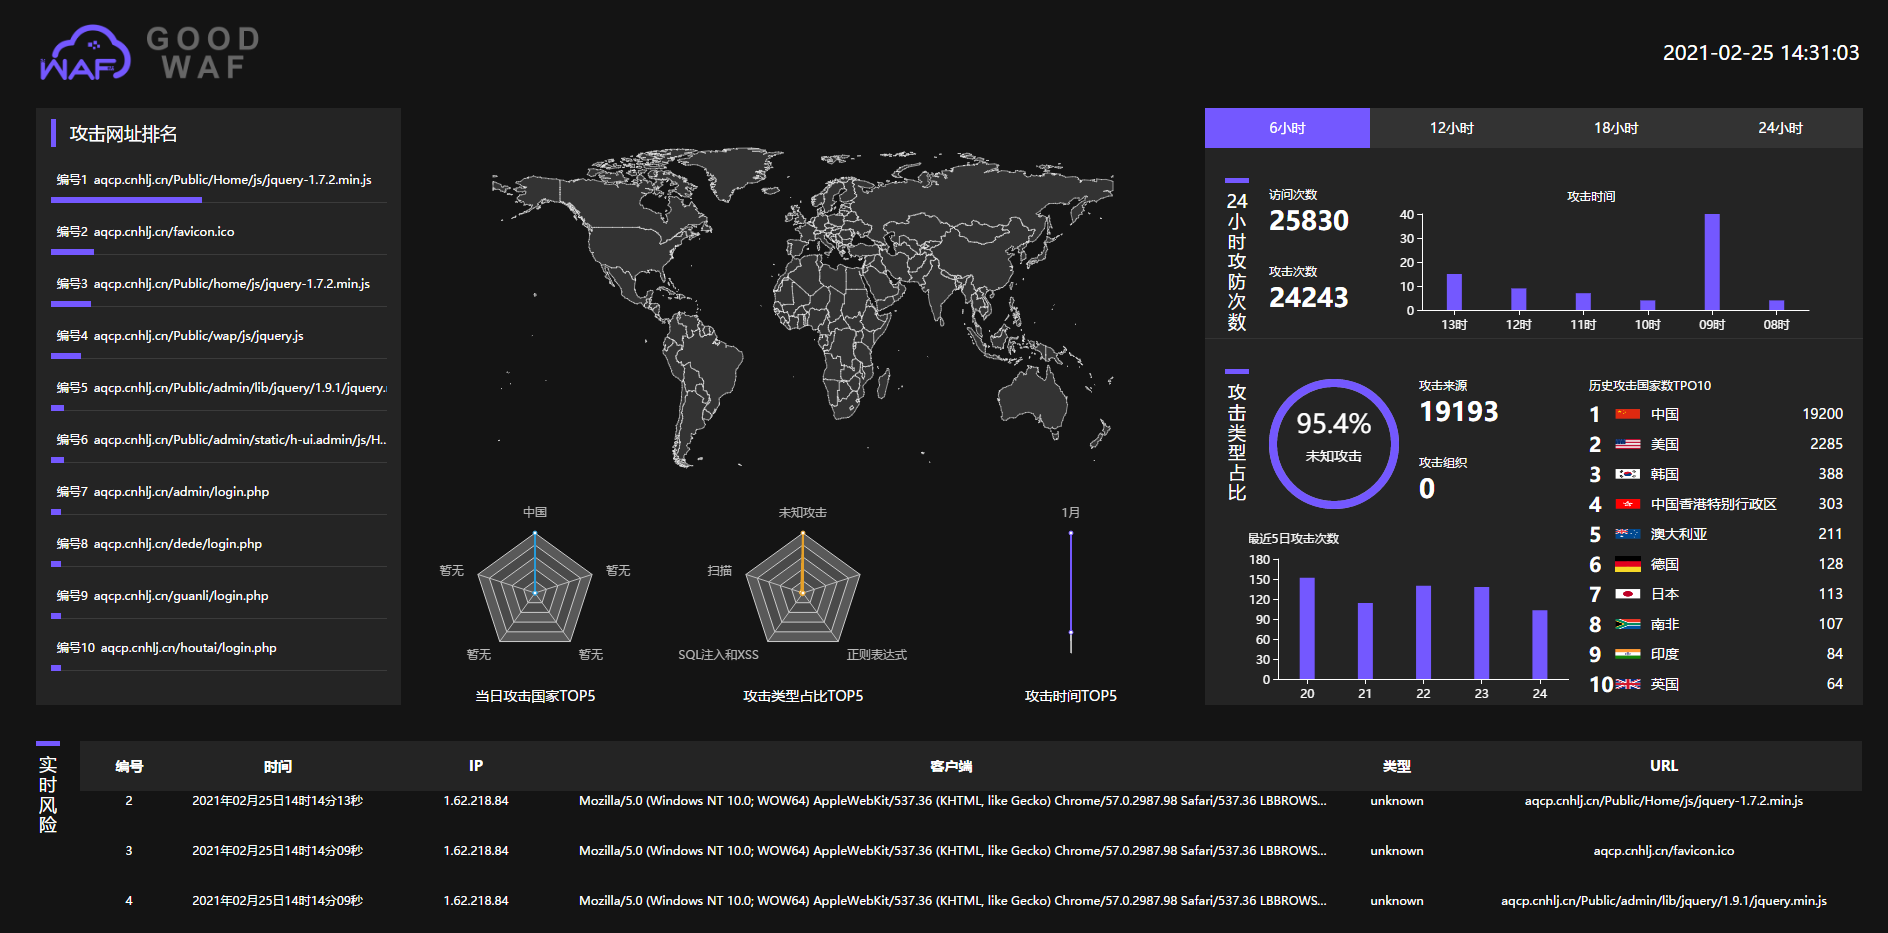
Task: Click the 澳大利亚 country name
Action: click(x=1679, y=534)
